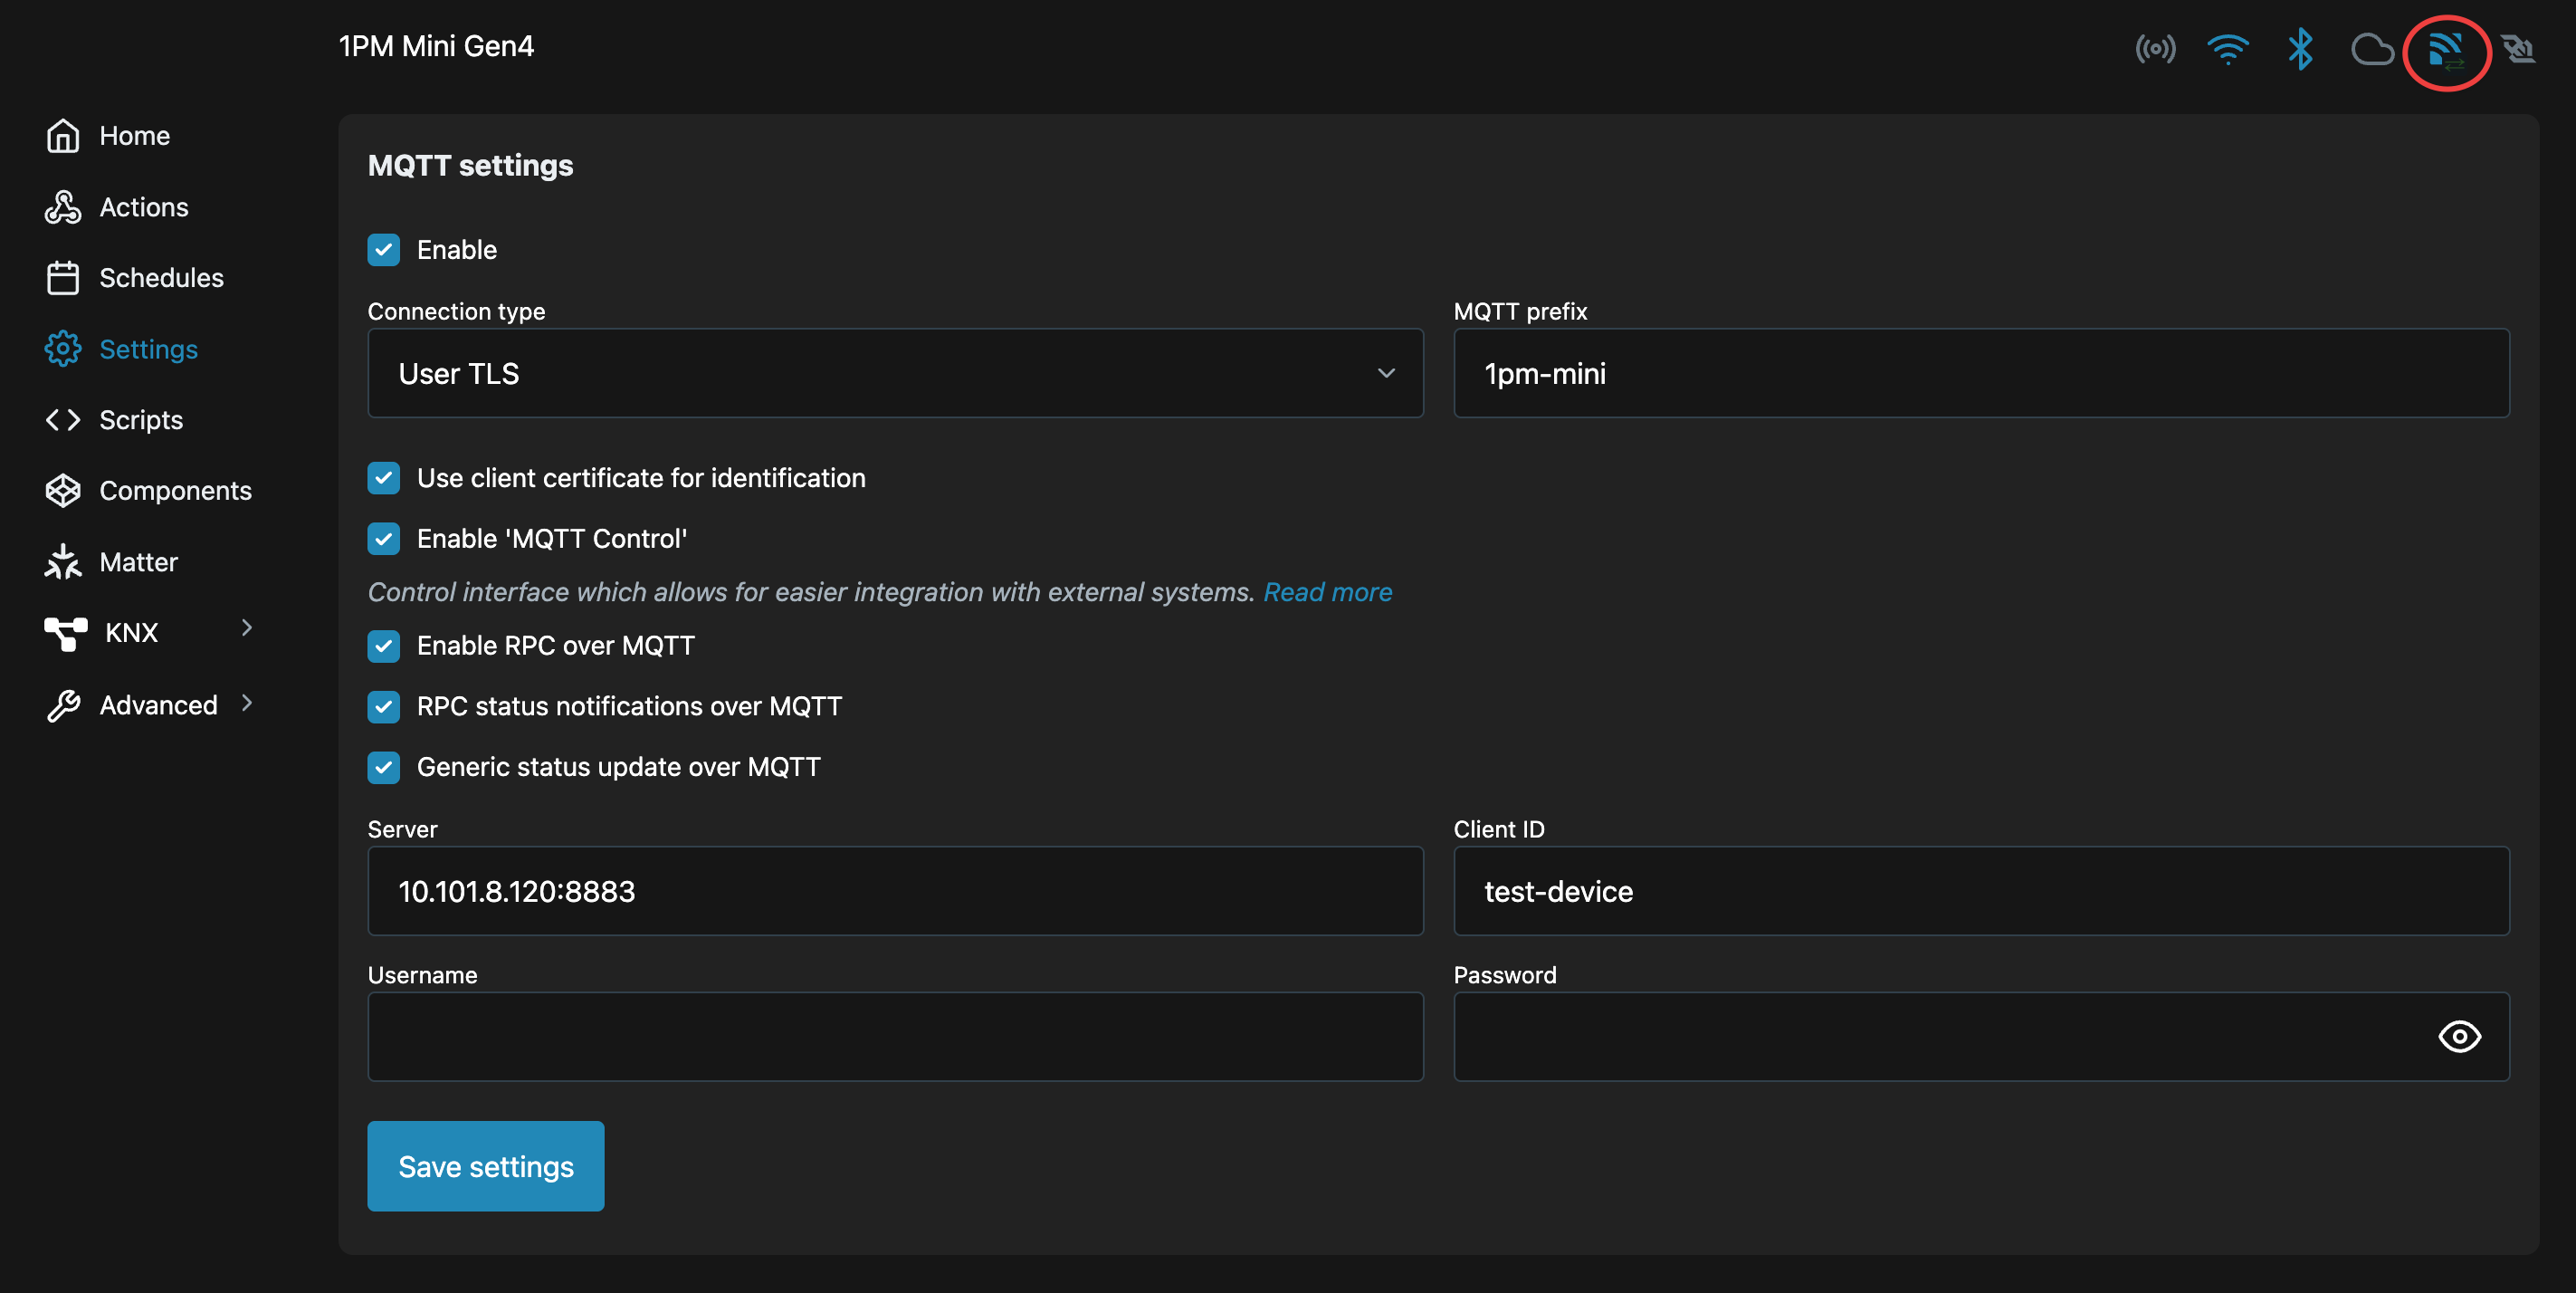The width and height of the screenshot is (2576, 1293).
Task: Open Schedules in the sidebar
Action: point(160,278)
